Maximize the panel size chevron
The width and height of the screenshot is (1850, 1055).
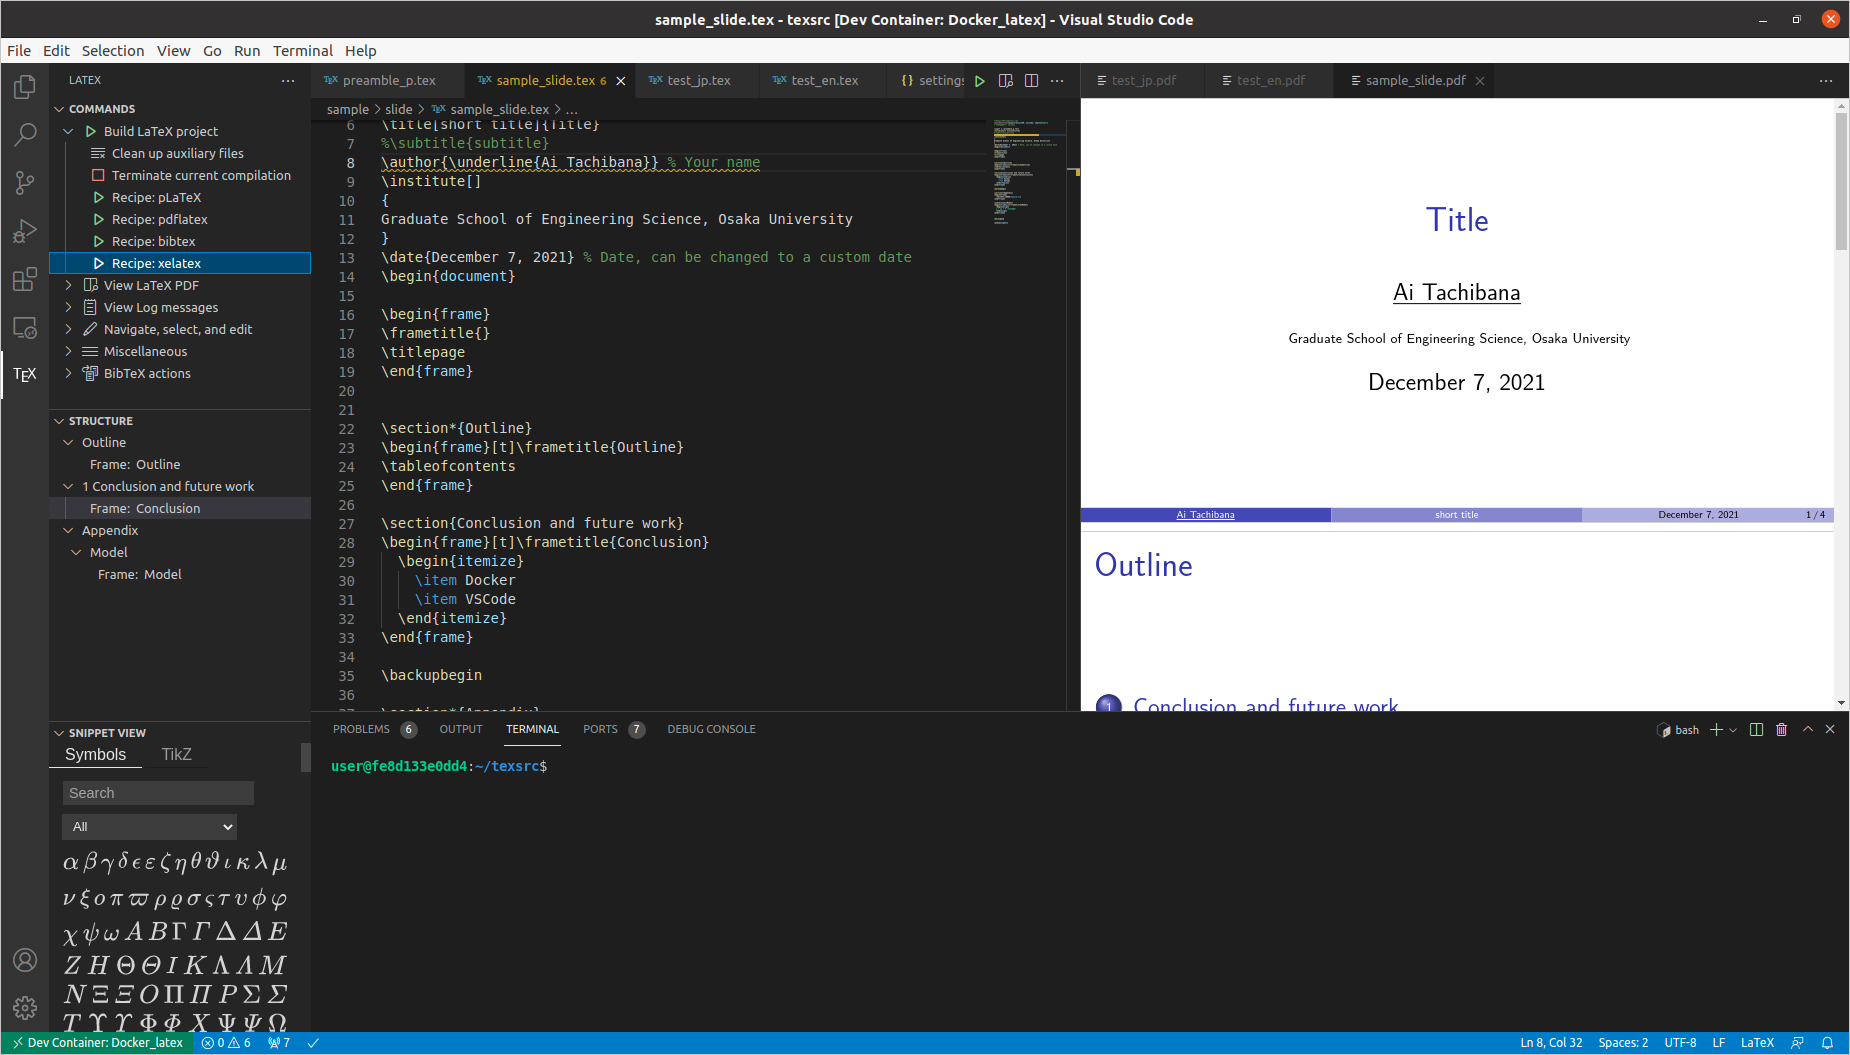pos(1808,730)
